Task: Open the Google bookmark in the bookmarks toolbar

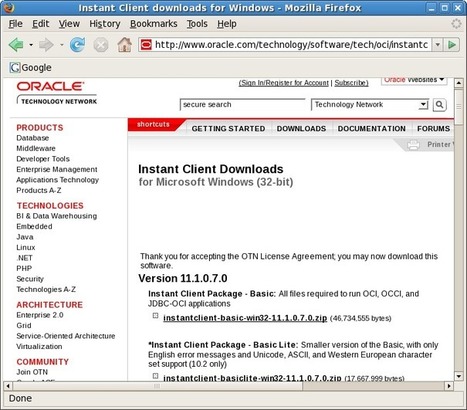Action: [30, 68]
